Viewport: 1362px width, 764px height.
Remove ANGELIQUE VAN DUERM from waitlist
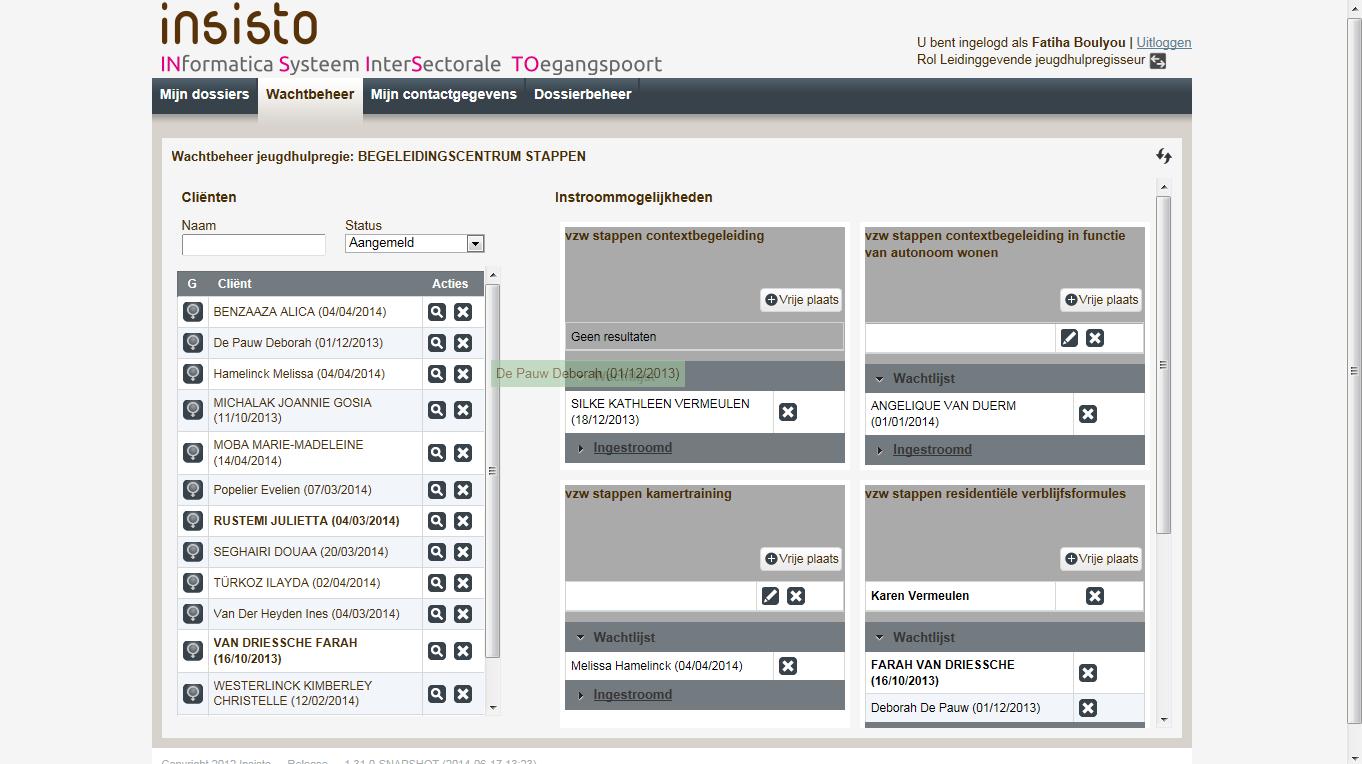click(x=1088, y=414)
